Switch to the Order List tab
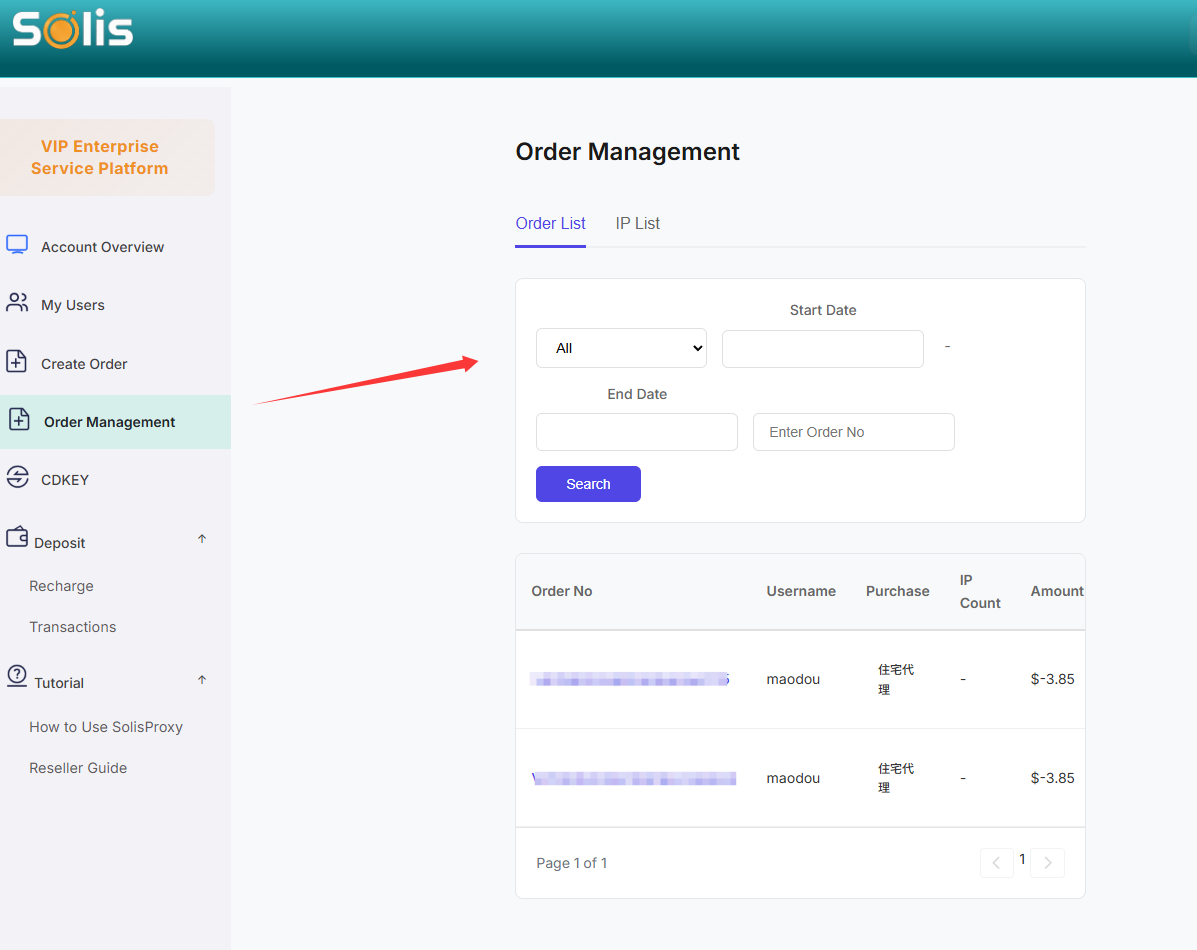The image size is (1197, 950). click(550, 224)
